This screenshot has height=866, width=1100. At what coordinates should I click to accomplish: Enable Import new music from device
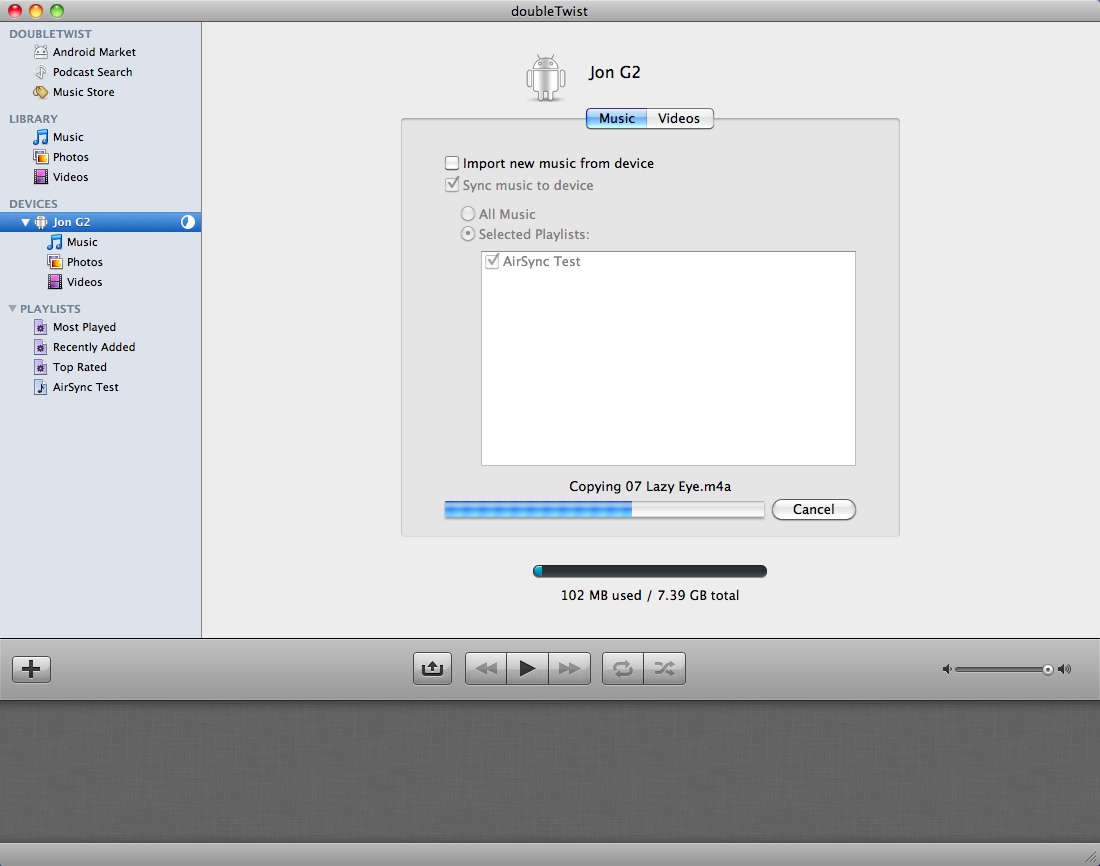452,163
